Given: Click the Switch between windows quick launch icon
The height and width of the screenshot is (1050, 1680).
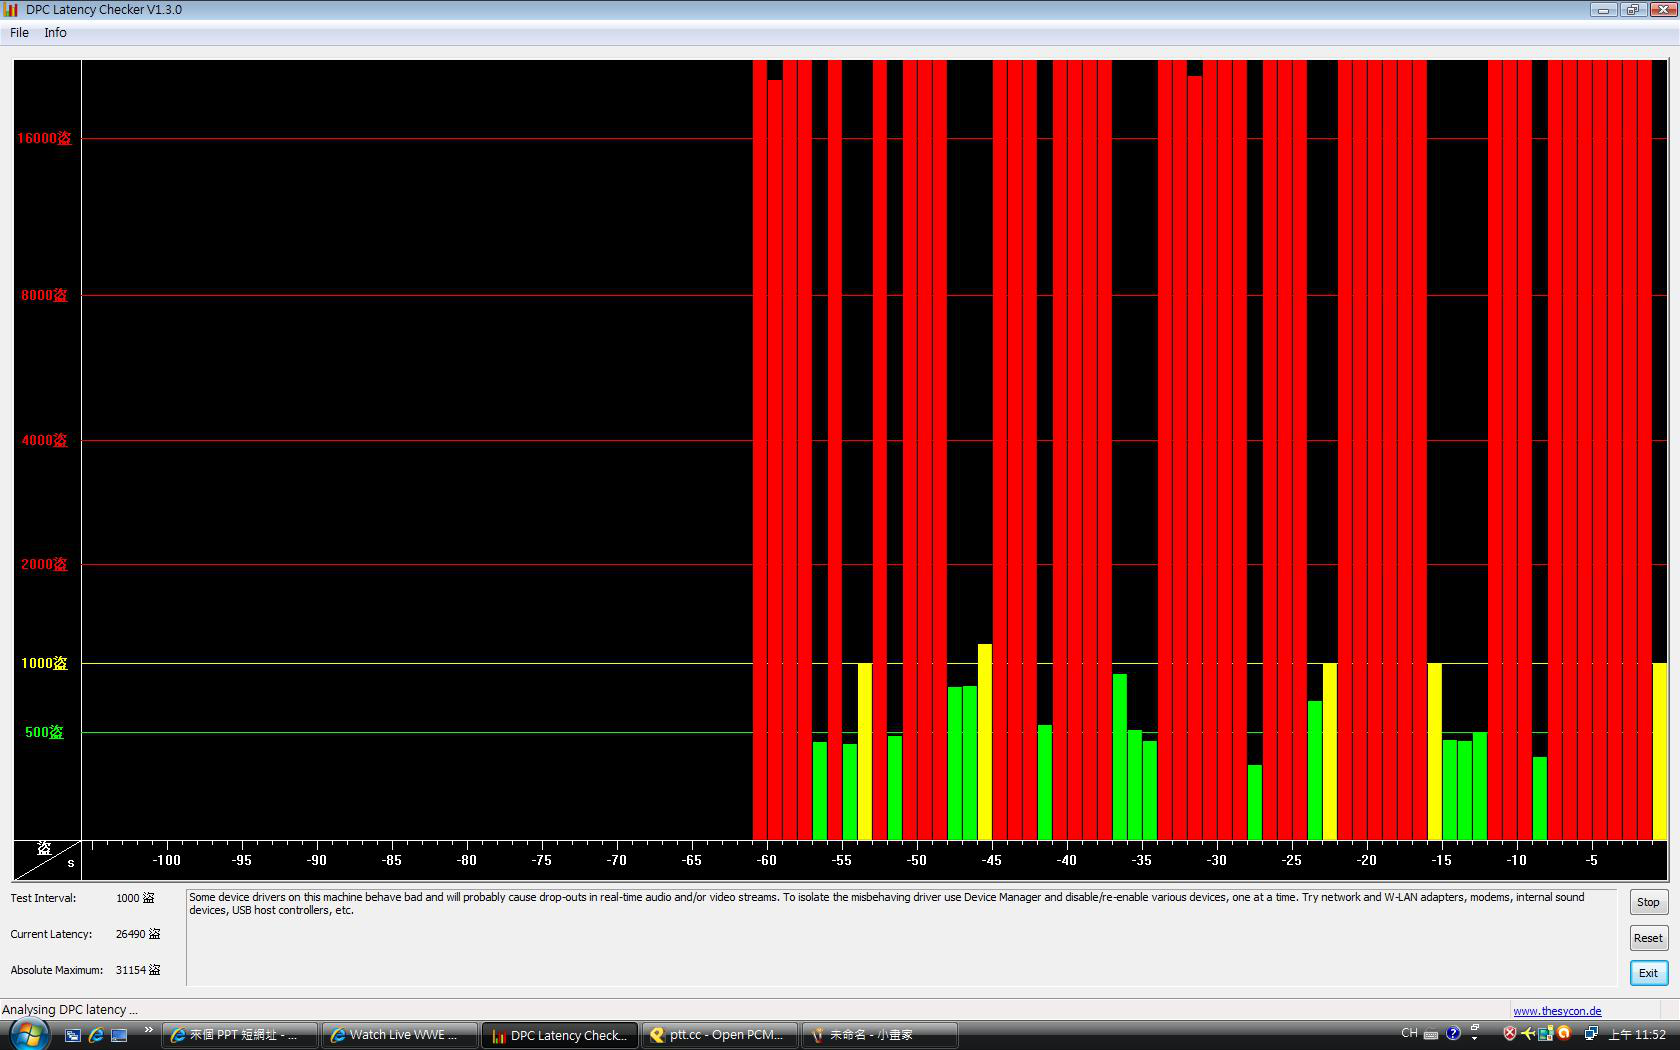Looking at the screenshot, I should click(x=72, y=1035).
